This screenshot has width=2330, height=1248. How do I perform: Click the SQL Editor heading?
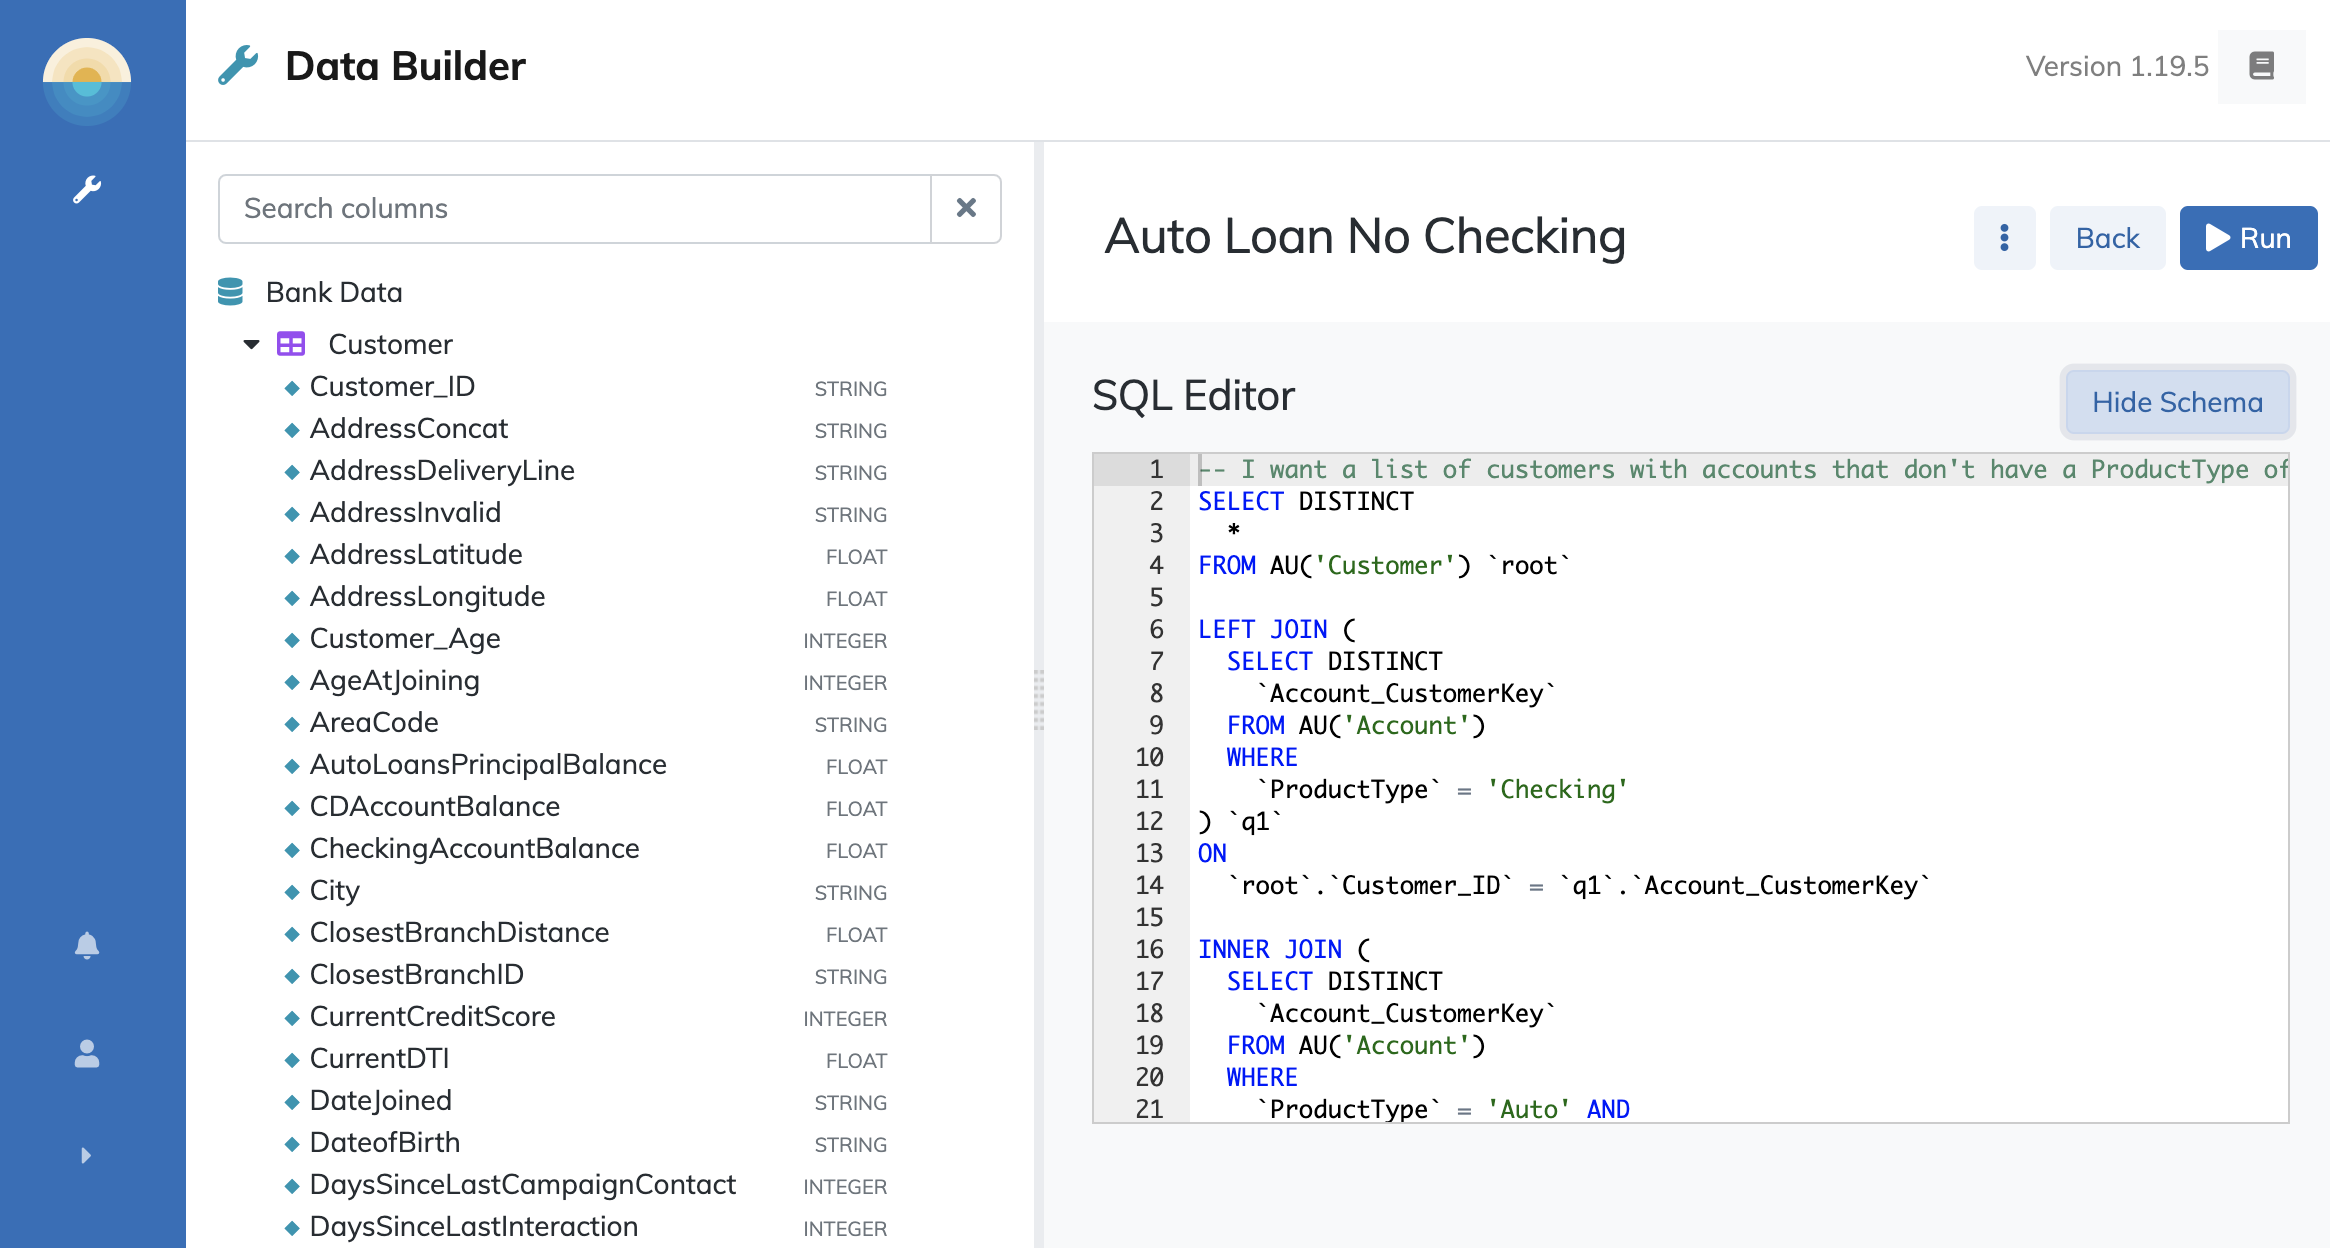[1193, 396]
